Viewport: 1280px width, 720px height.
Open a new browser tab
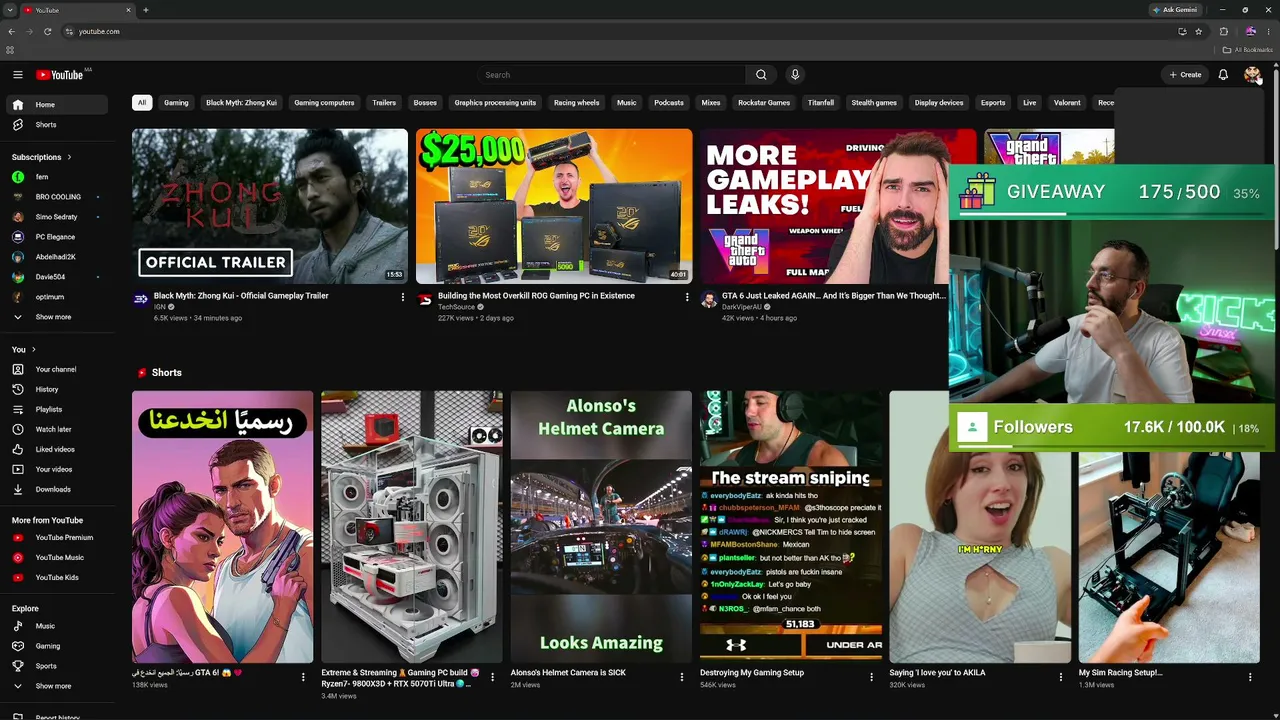pos(146,10)
